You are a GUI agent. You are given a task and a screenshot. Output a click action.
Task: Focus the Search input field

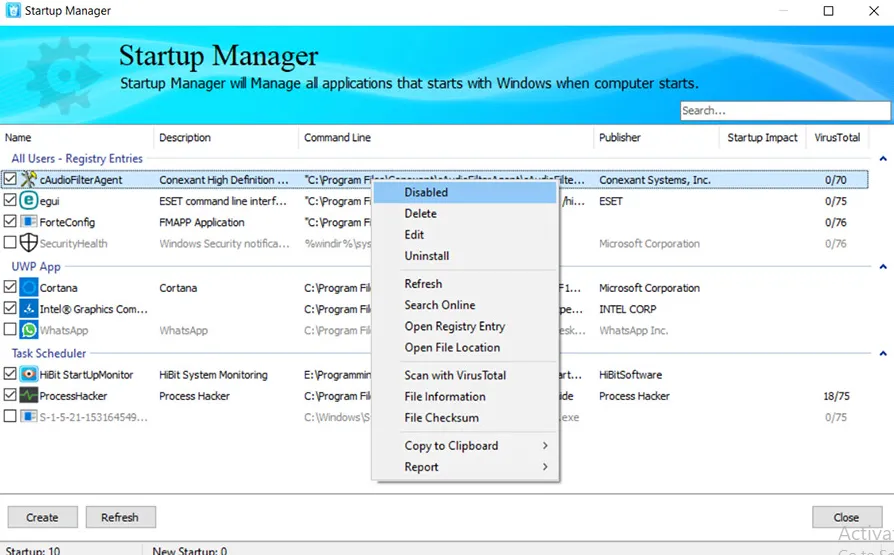785,111
